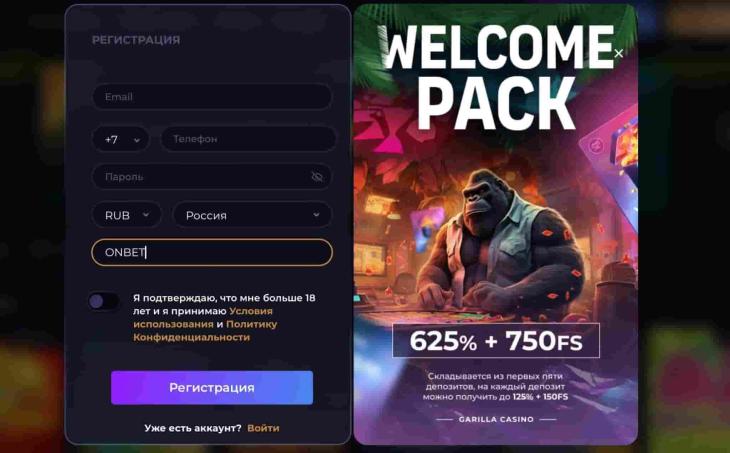Select the Пароль password field

pos(212,176)
